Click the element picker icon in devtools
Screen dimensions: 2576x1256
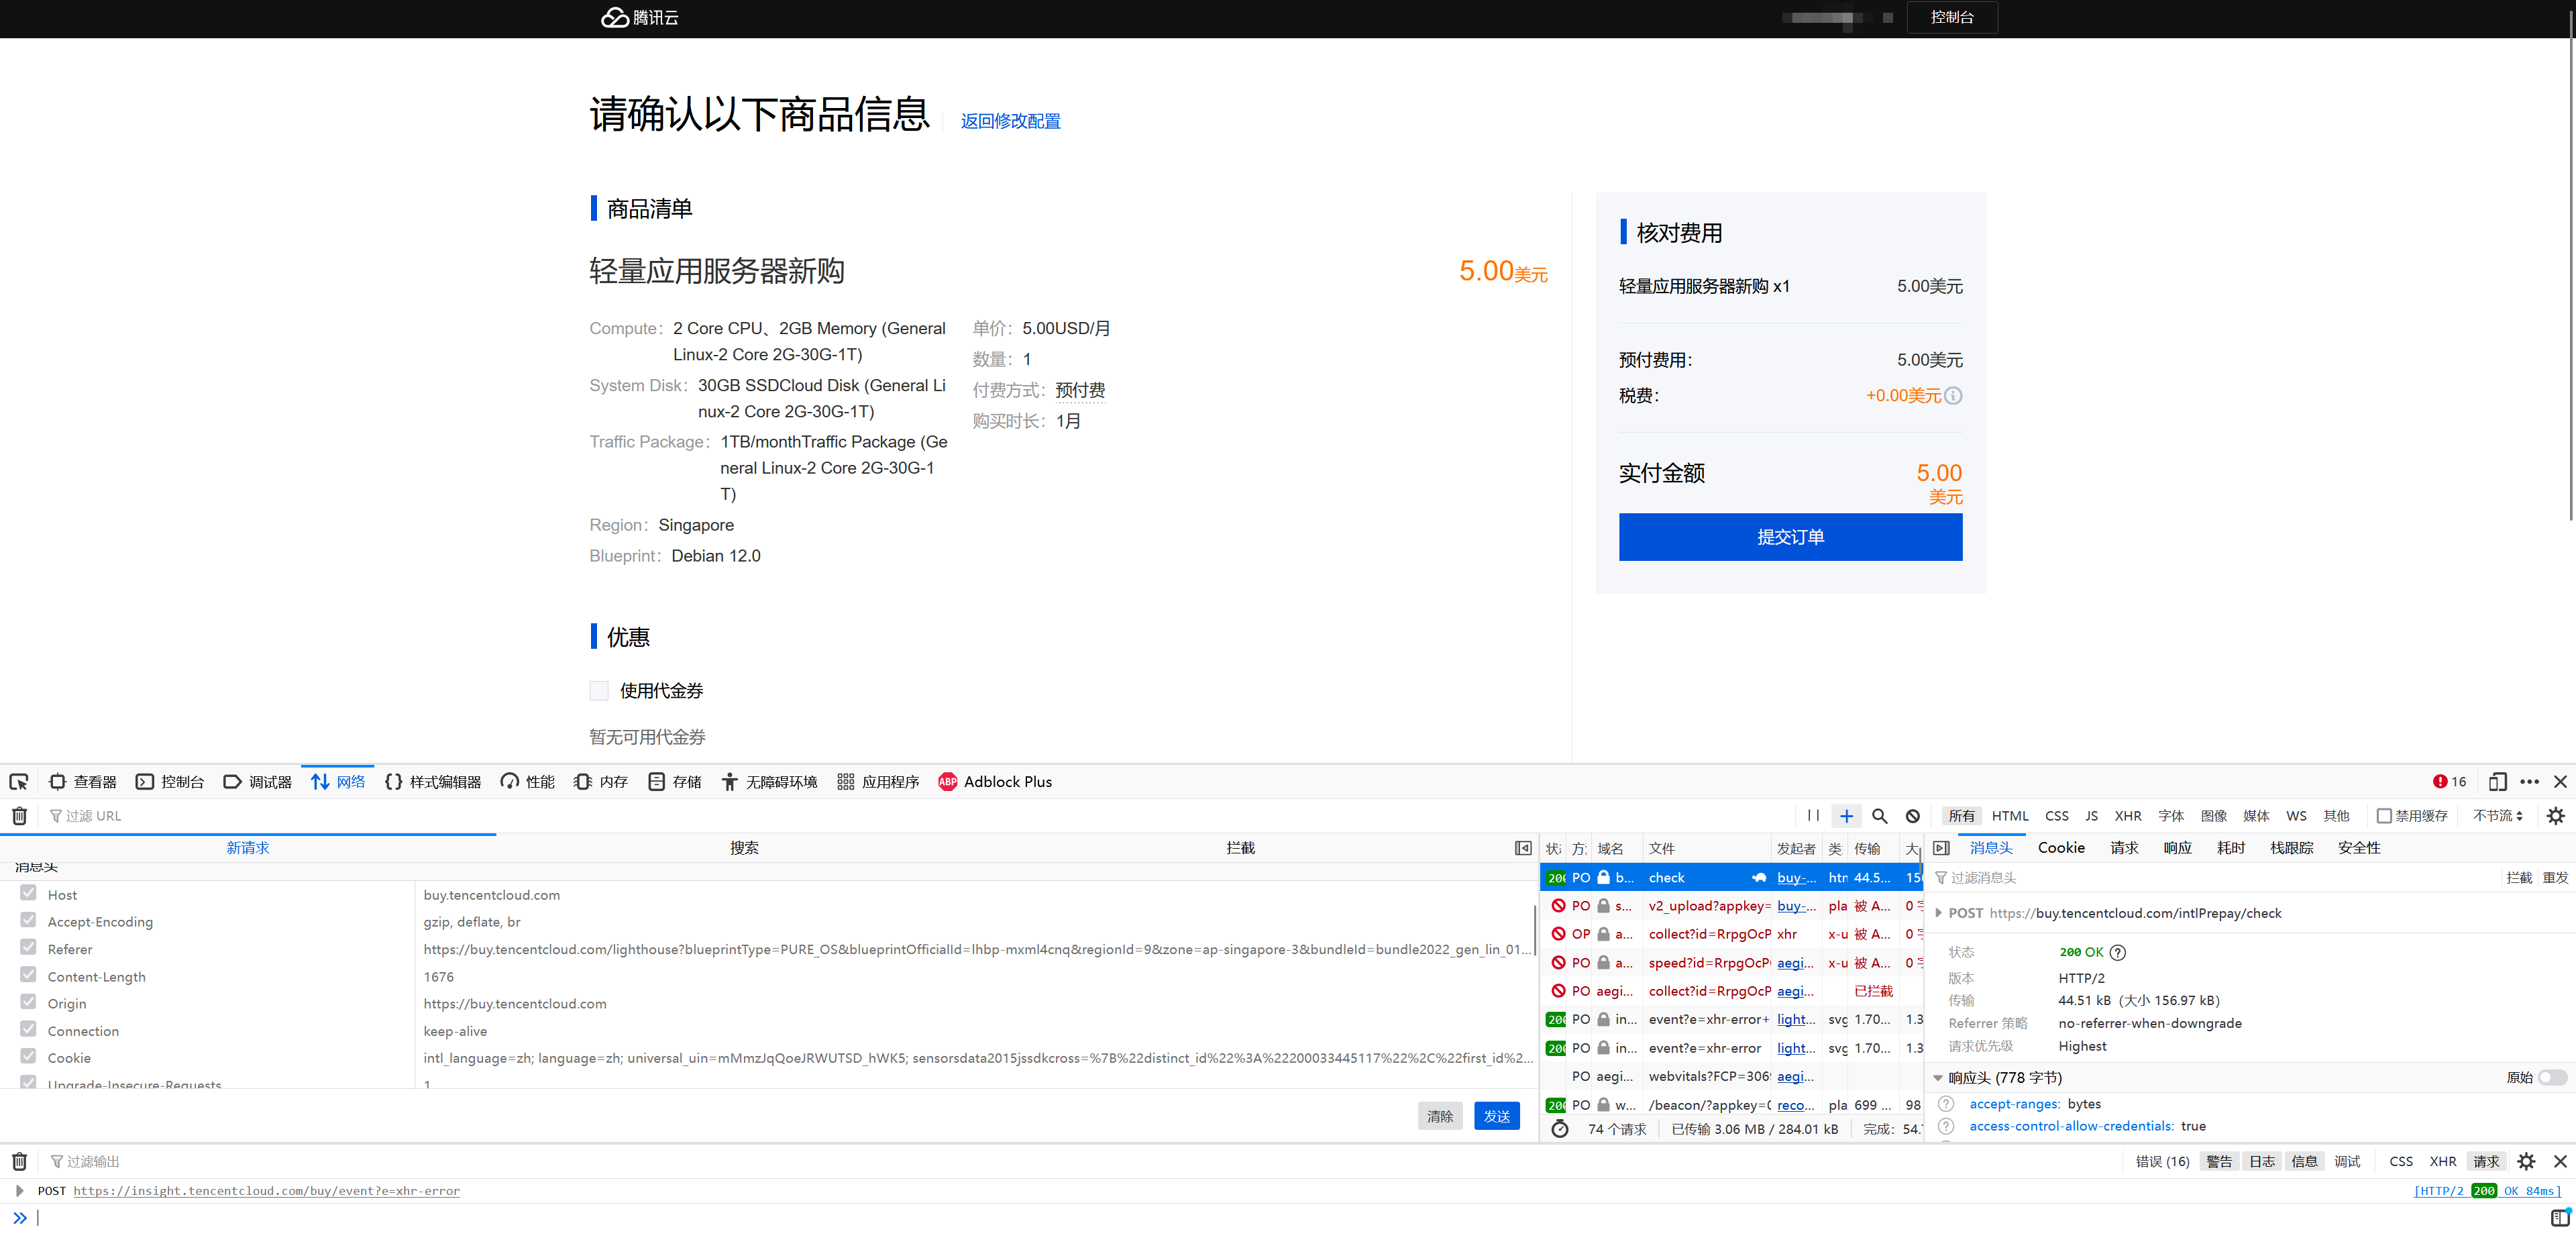[x=19, y=782]
